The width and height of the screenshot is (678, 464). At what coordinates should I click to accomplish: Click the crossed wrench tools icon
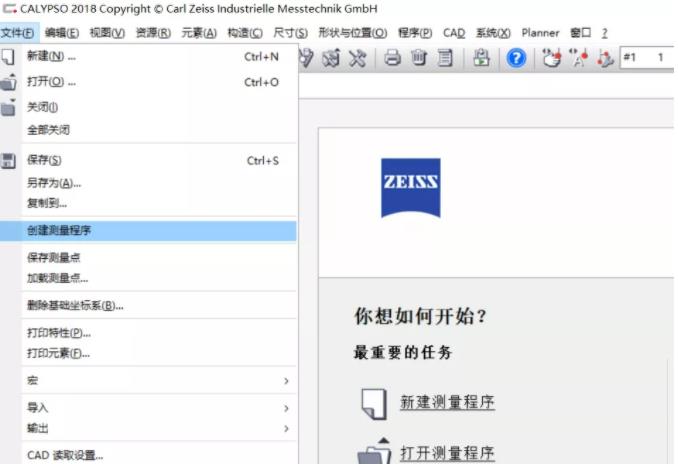pyautogui.click(x=358, y=58)
